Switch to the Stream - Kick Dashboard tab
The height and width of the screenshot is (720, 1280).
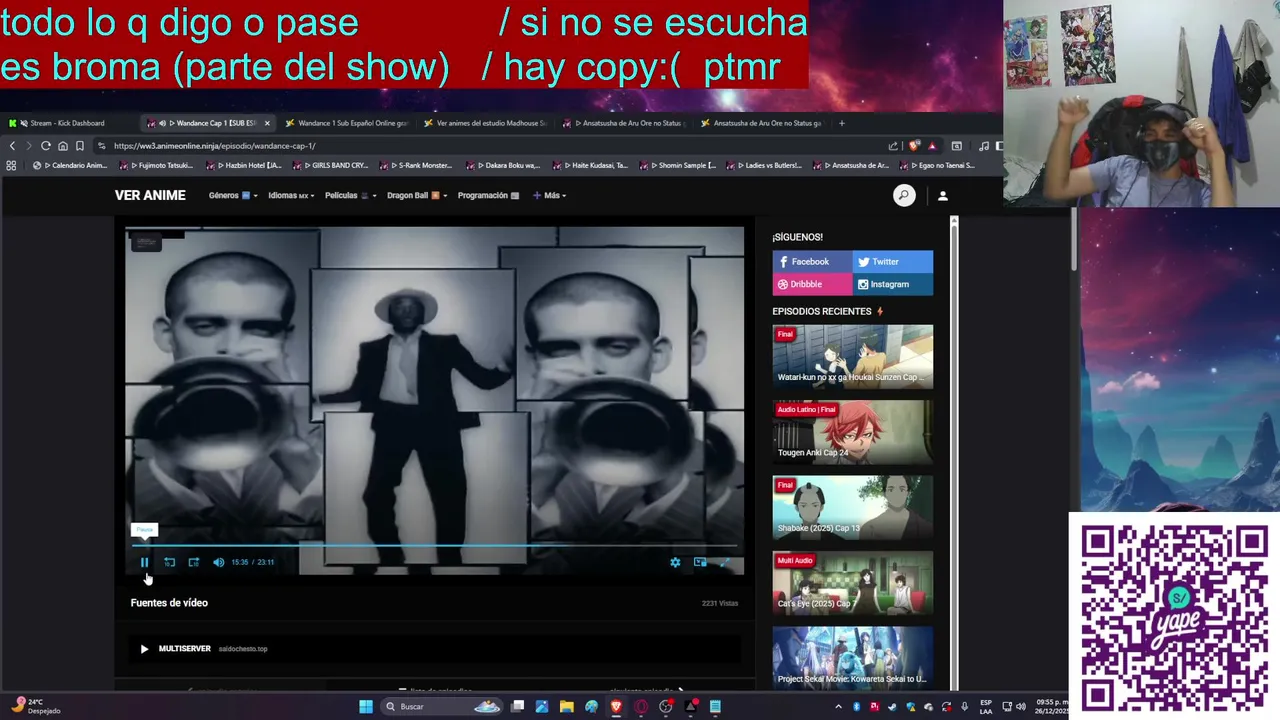(x=70, y=123)
